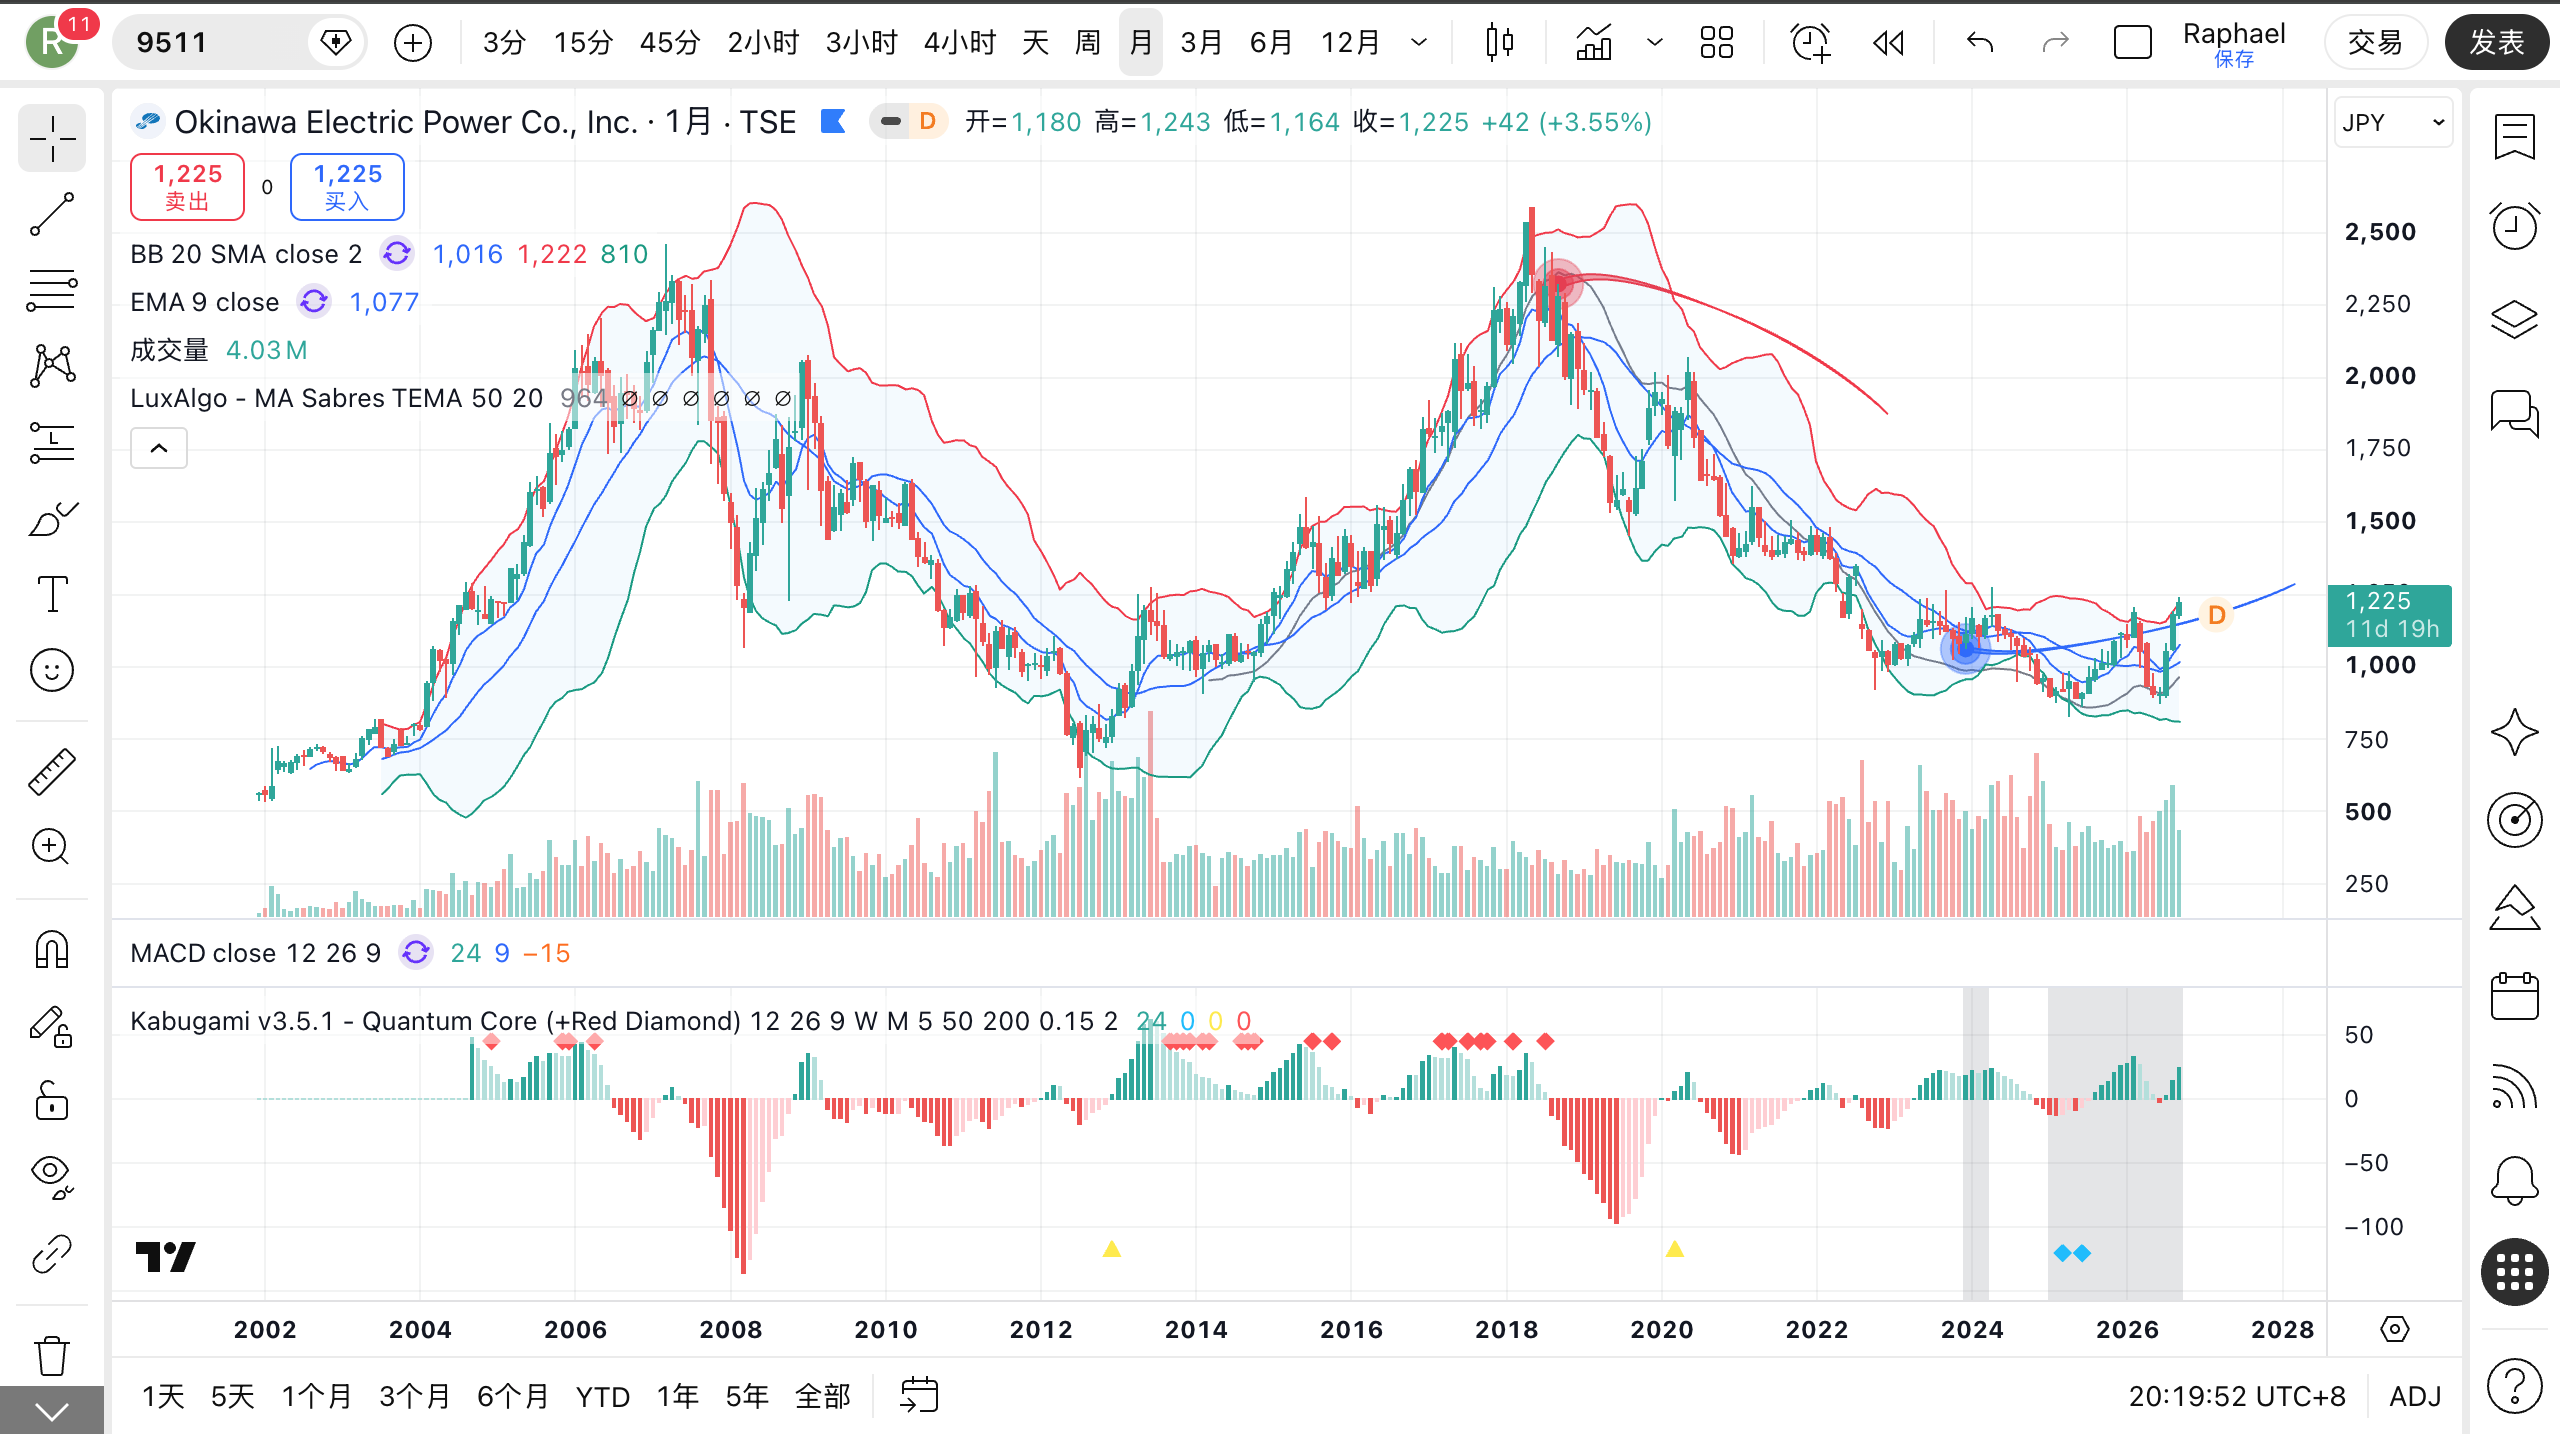The image size is (2560, 1434).
Task: Toggle magnet mode for drawings
Action: [52, 948]
